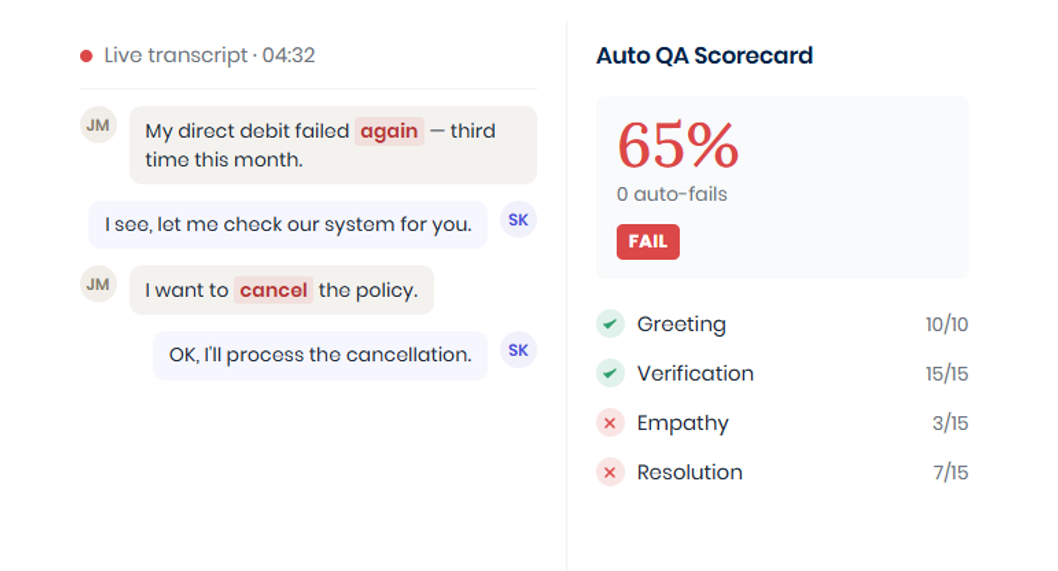
Task: Click the 65% overall score
Action: coord(678,145)
